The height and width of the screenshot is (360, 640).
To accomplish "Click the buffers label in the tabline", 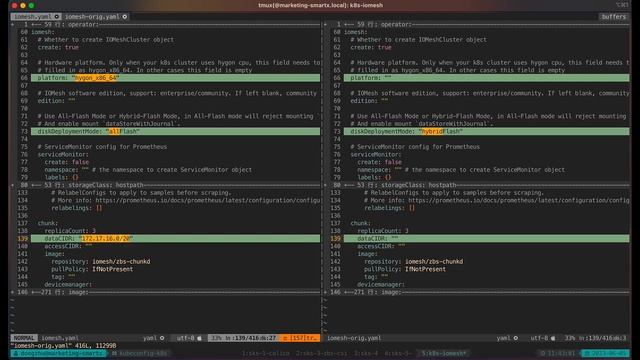I will click(613, 17).
